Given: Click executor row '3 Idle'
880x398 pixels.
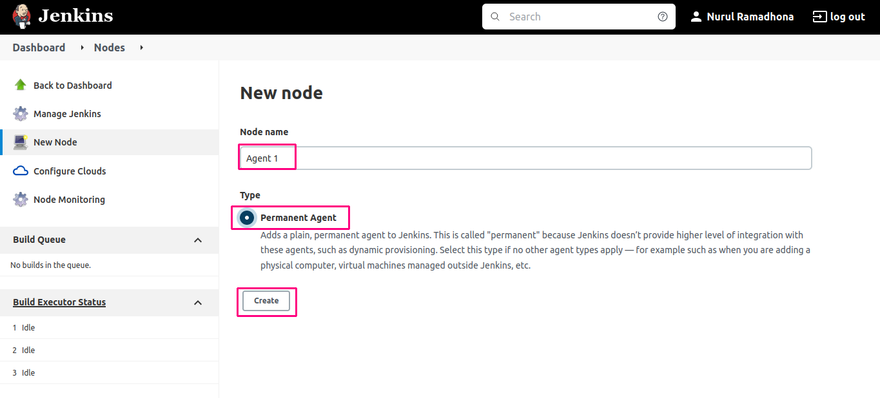Looking at the screenshot, I should (x=109, y=372).
